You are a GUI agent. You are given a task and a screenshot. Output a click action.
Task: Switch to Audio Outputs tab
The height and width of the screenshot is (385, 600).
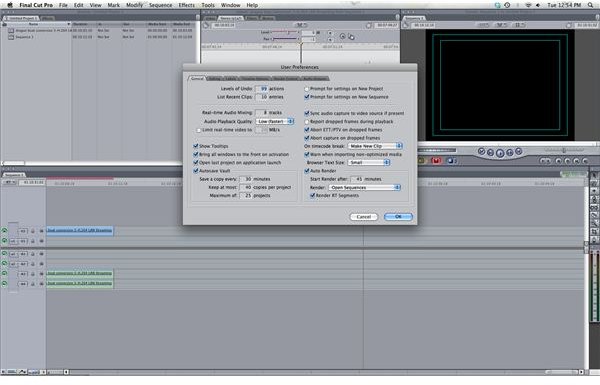pyautogui.click(x=315, y=78)
